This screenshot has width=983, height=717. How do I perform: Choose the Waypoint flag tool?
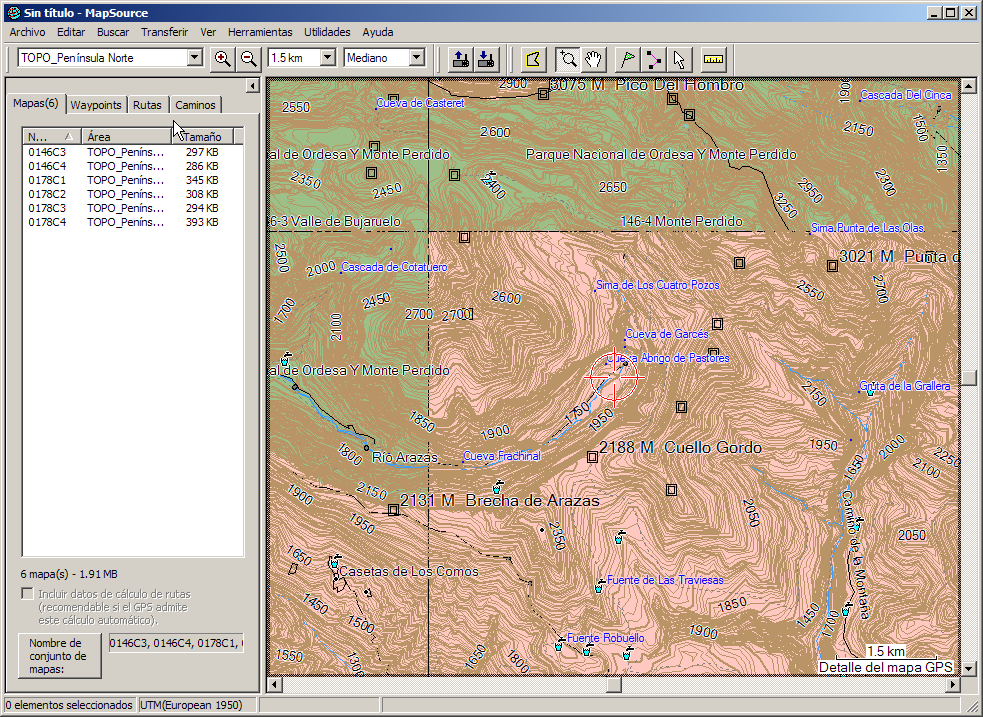click(x=628, y=60)
